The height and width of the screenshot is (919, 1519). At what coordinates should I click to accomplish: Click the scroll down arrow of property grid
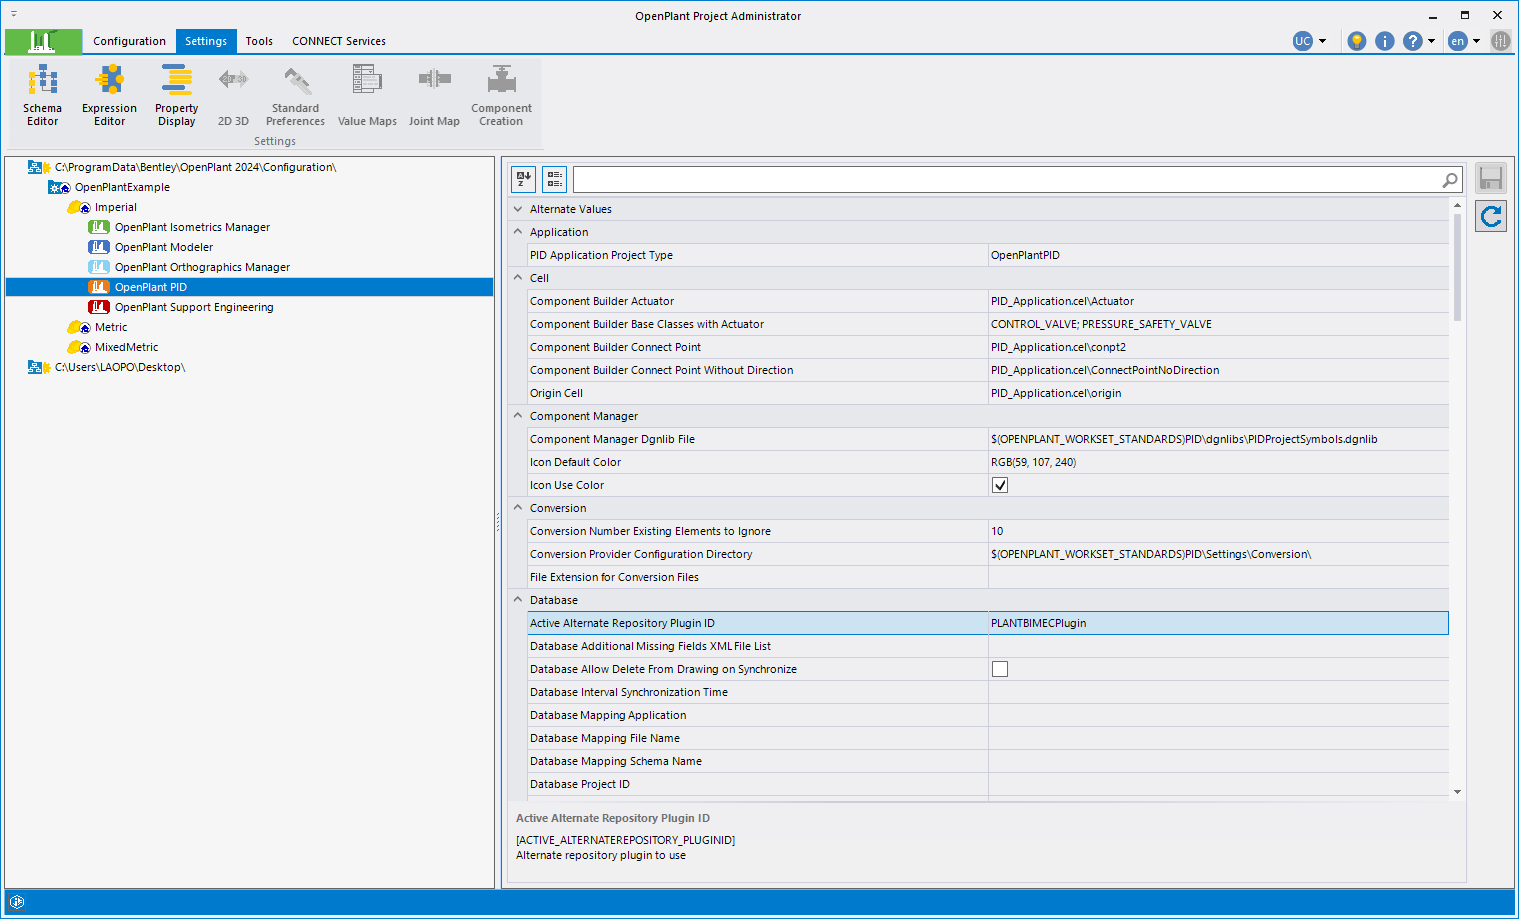click(x=1457, y=792)
